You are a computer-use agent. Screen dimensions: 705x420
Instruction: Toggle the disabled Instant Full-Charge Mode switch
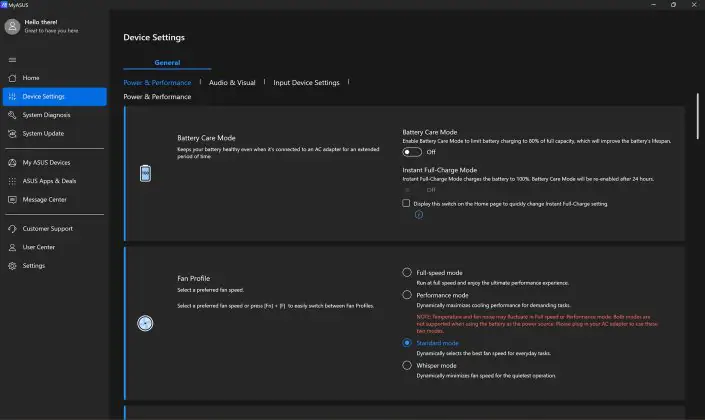click(412, 190)
